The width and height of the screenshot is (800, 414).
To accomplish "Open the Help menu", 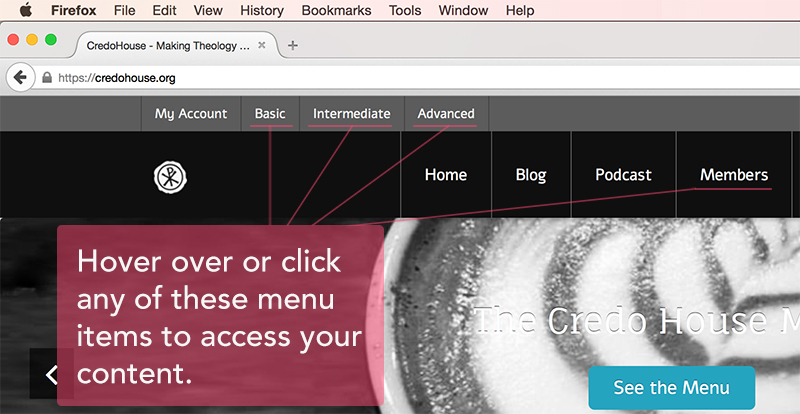I will [x=520, y=10].
